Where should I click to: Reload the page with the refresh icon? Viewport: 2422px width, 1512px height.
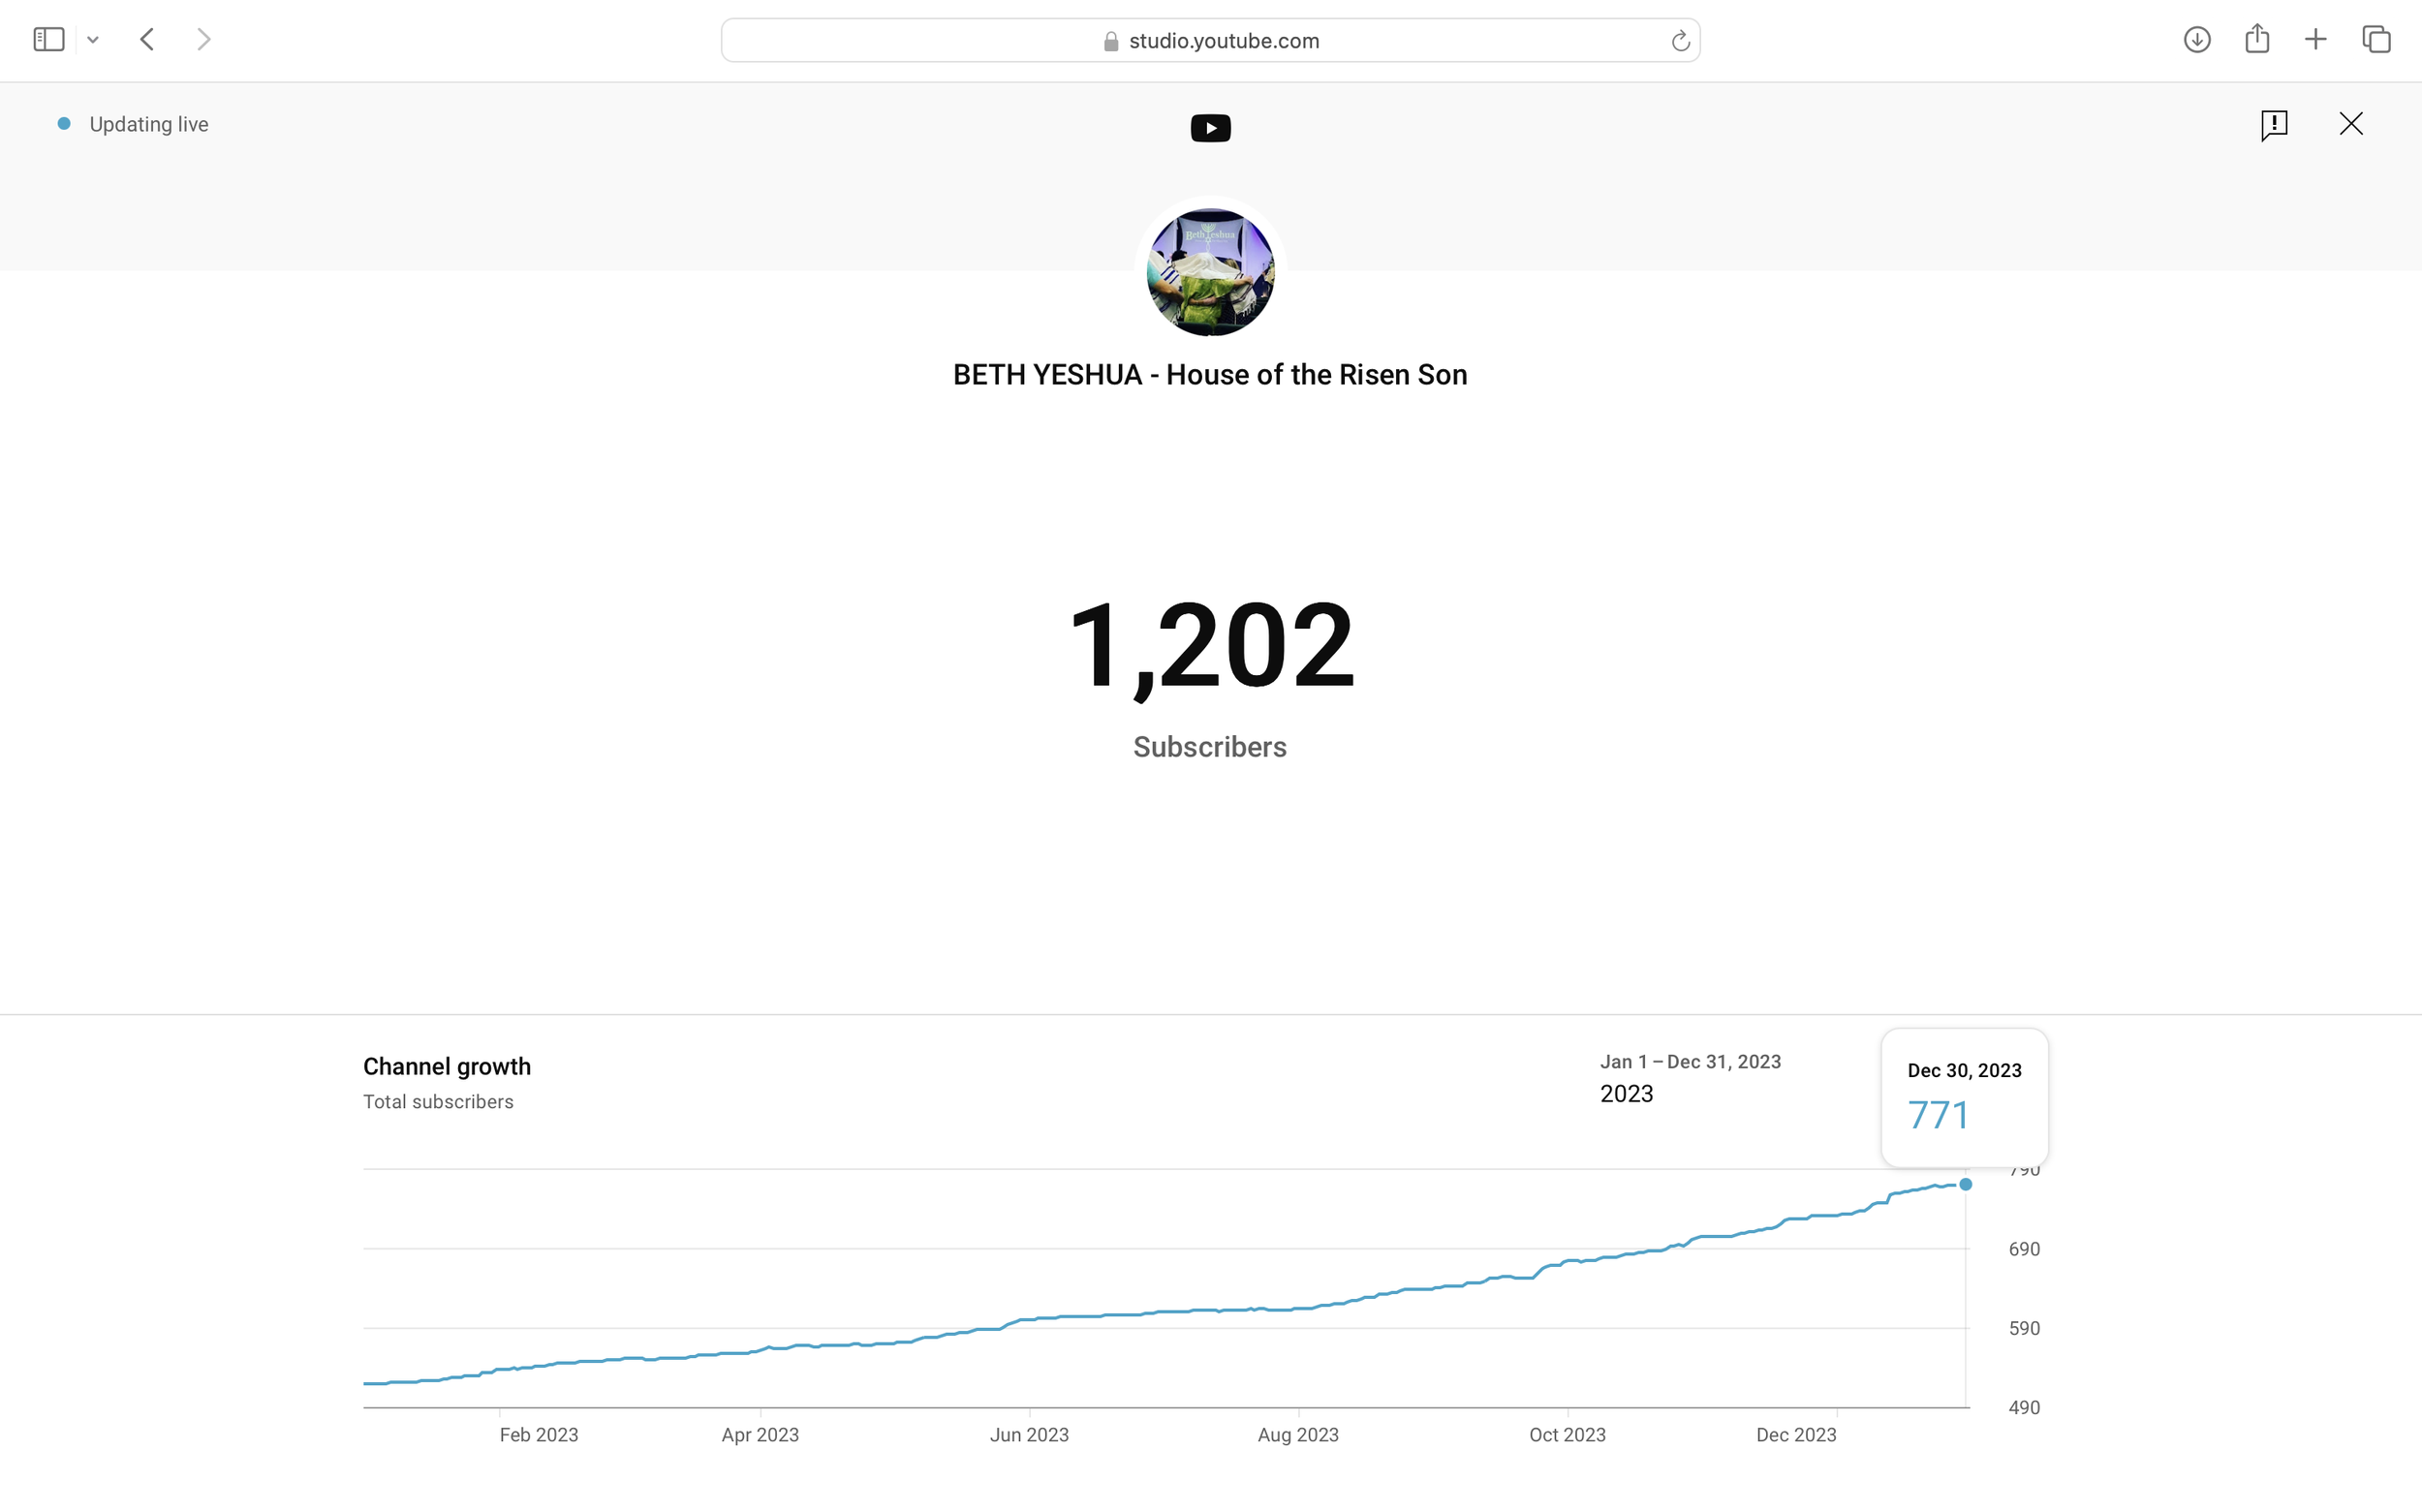[1680, 41]
